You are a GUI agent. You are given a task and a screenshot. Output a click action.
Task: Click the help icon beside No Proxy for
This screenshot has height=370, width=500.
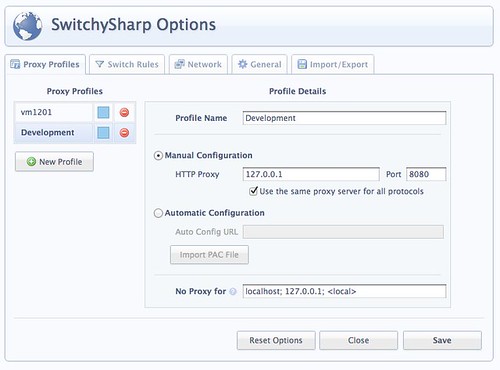pyautogui.click(x=233, y=292)
